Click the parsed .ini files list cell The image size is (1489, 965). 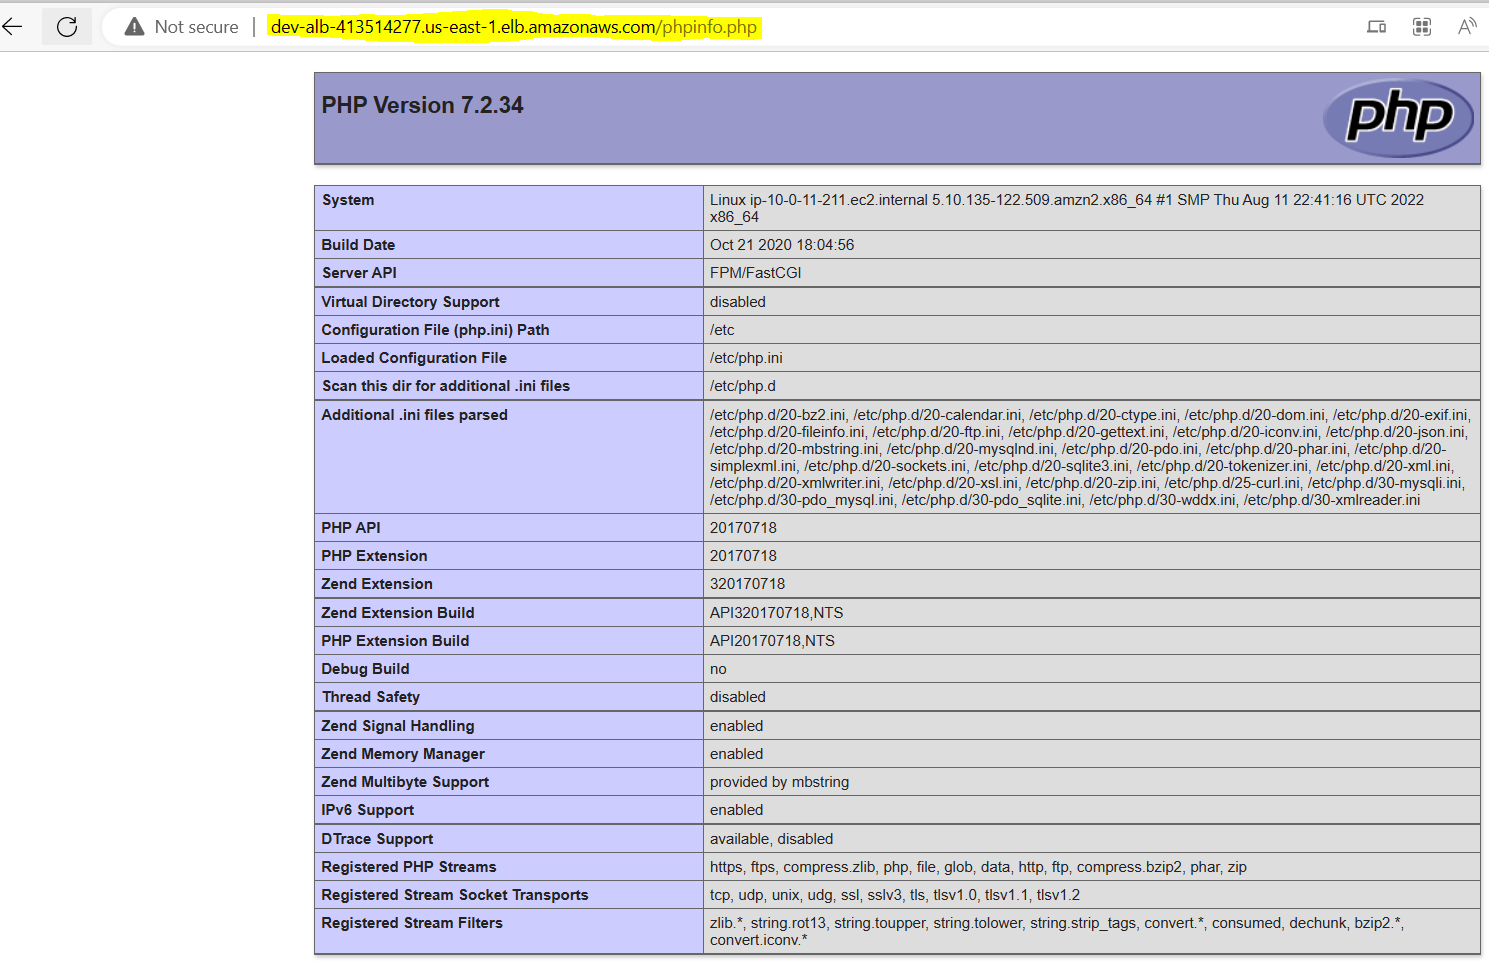point(1091,457)
